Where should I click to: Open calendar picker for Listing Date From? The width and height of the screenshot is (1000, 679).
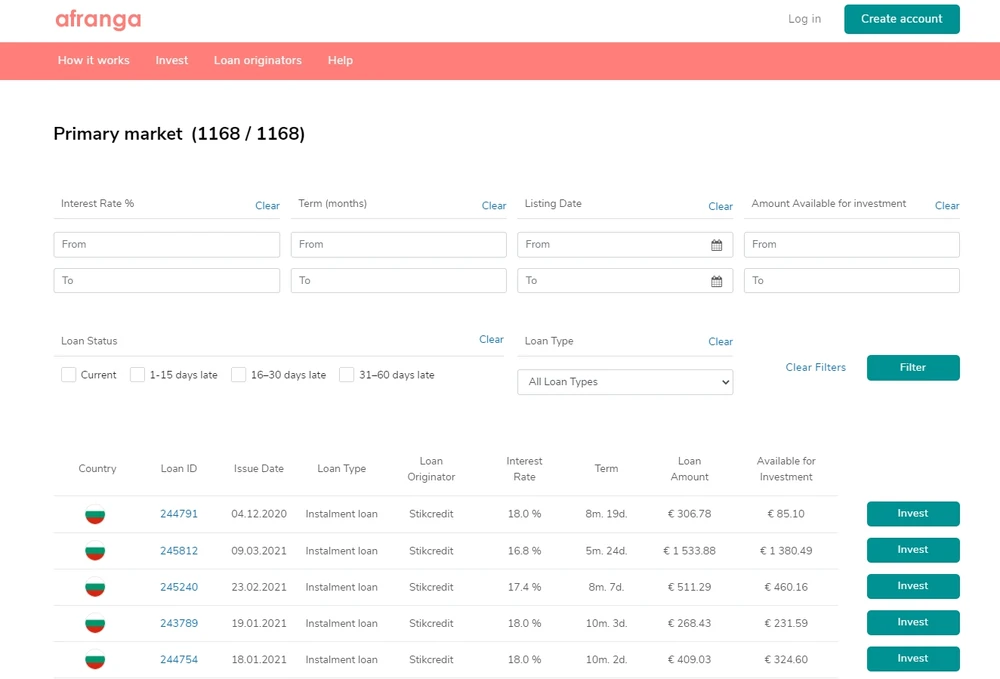pyautogui.click(x=716, y=245)
